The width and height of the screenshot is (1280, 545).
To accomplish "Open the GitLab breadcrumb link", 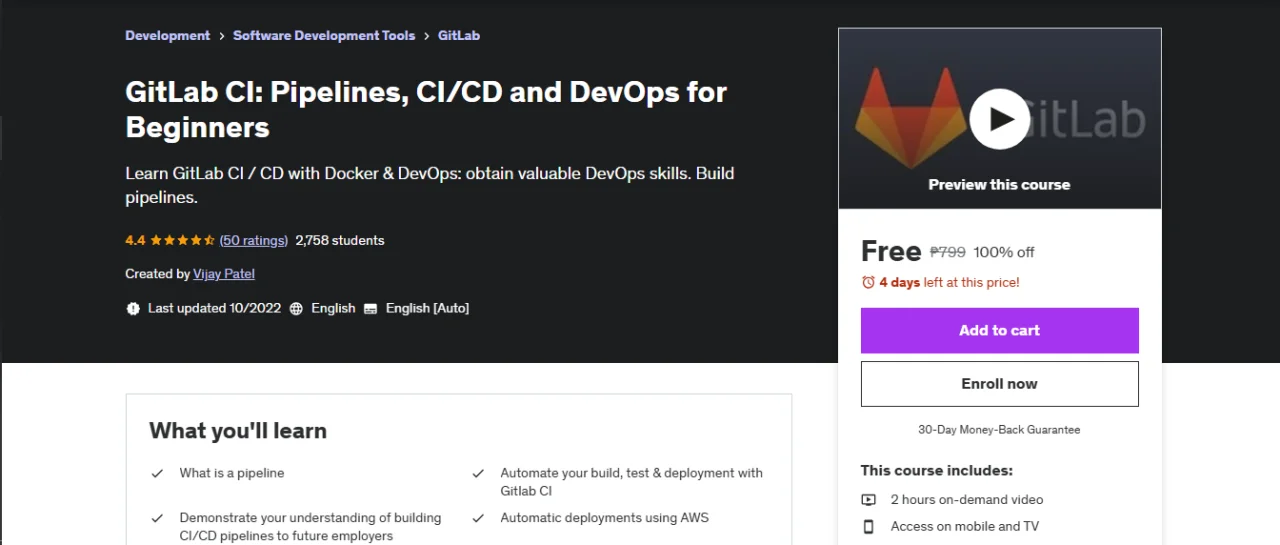I will [459, 35].
